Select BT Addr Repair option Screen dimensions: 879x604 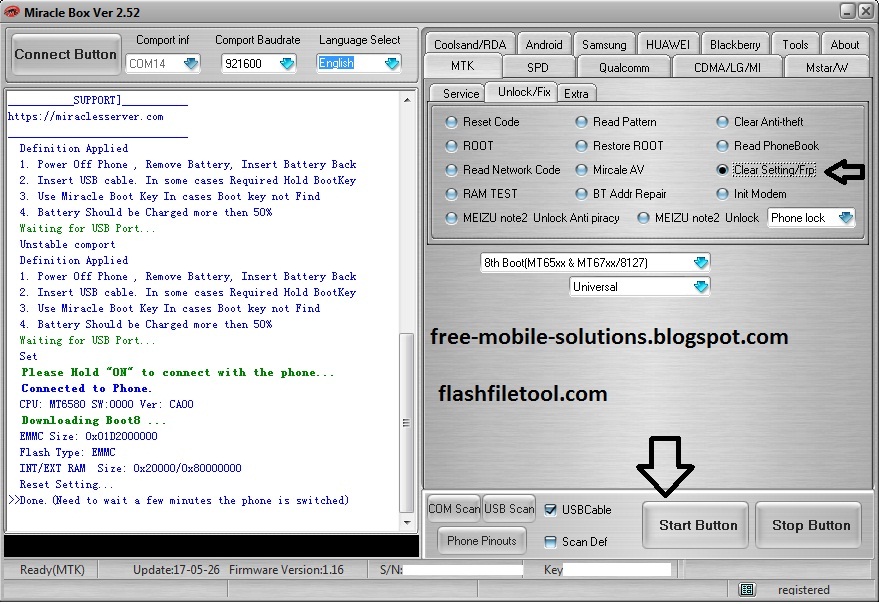pyautogui.click(x=621, y=193)
